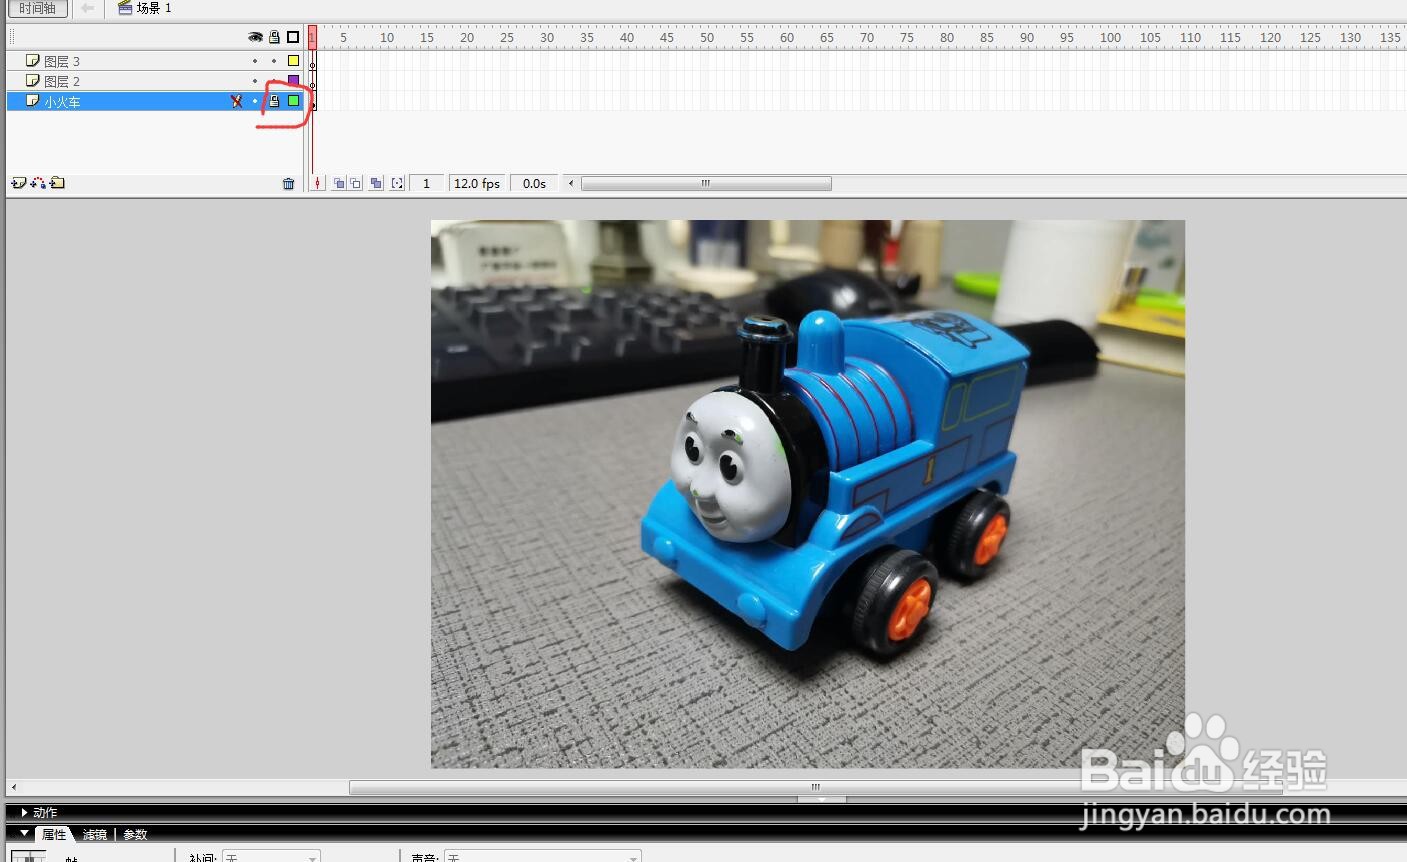Click frame 50 on the timeline ruler
Image resolution: width=1407 pixels, height=862 pixels.
pyautogui.click(x=707, y=37)
